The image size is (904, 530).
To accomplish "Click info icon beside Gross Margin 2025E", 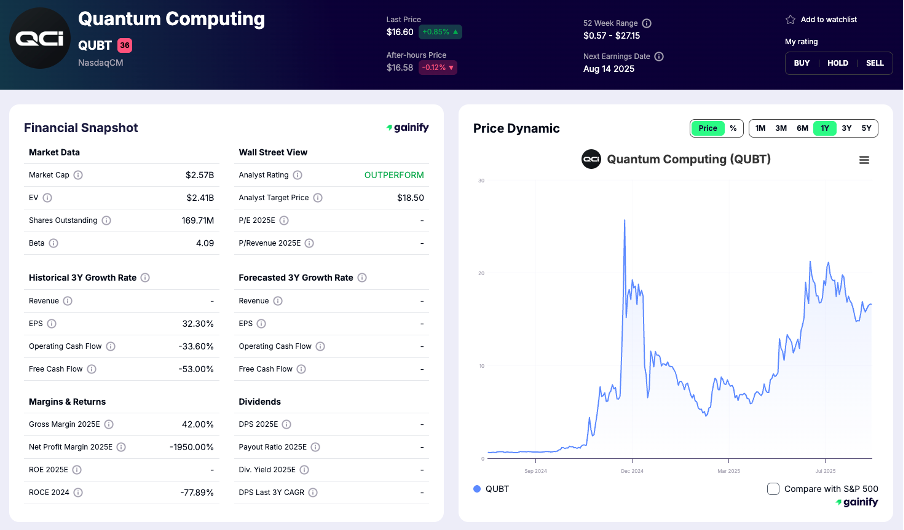I will coord(108,424).
